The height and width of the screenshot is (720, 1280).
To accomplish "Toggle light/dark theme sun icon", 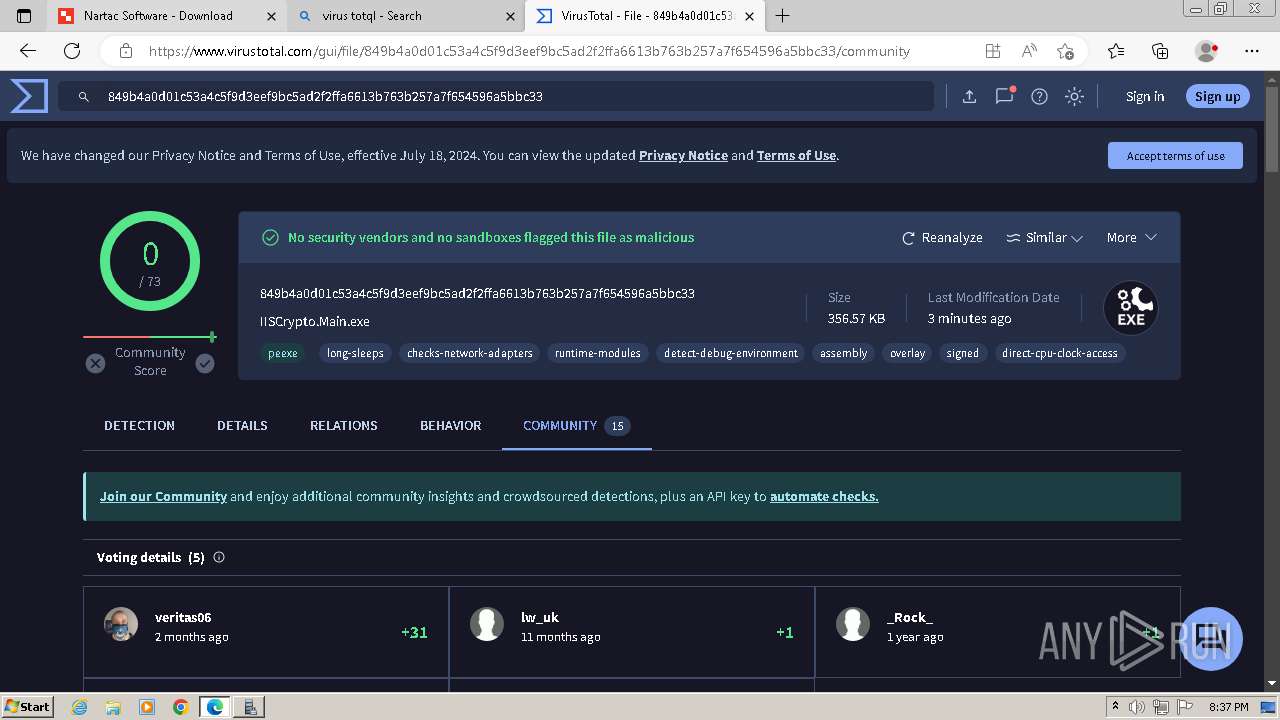I will pos(1074,96).
